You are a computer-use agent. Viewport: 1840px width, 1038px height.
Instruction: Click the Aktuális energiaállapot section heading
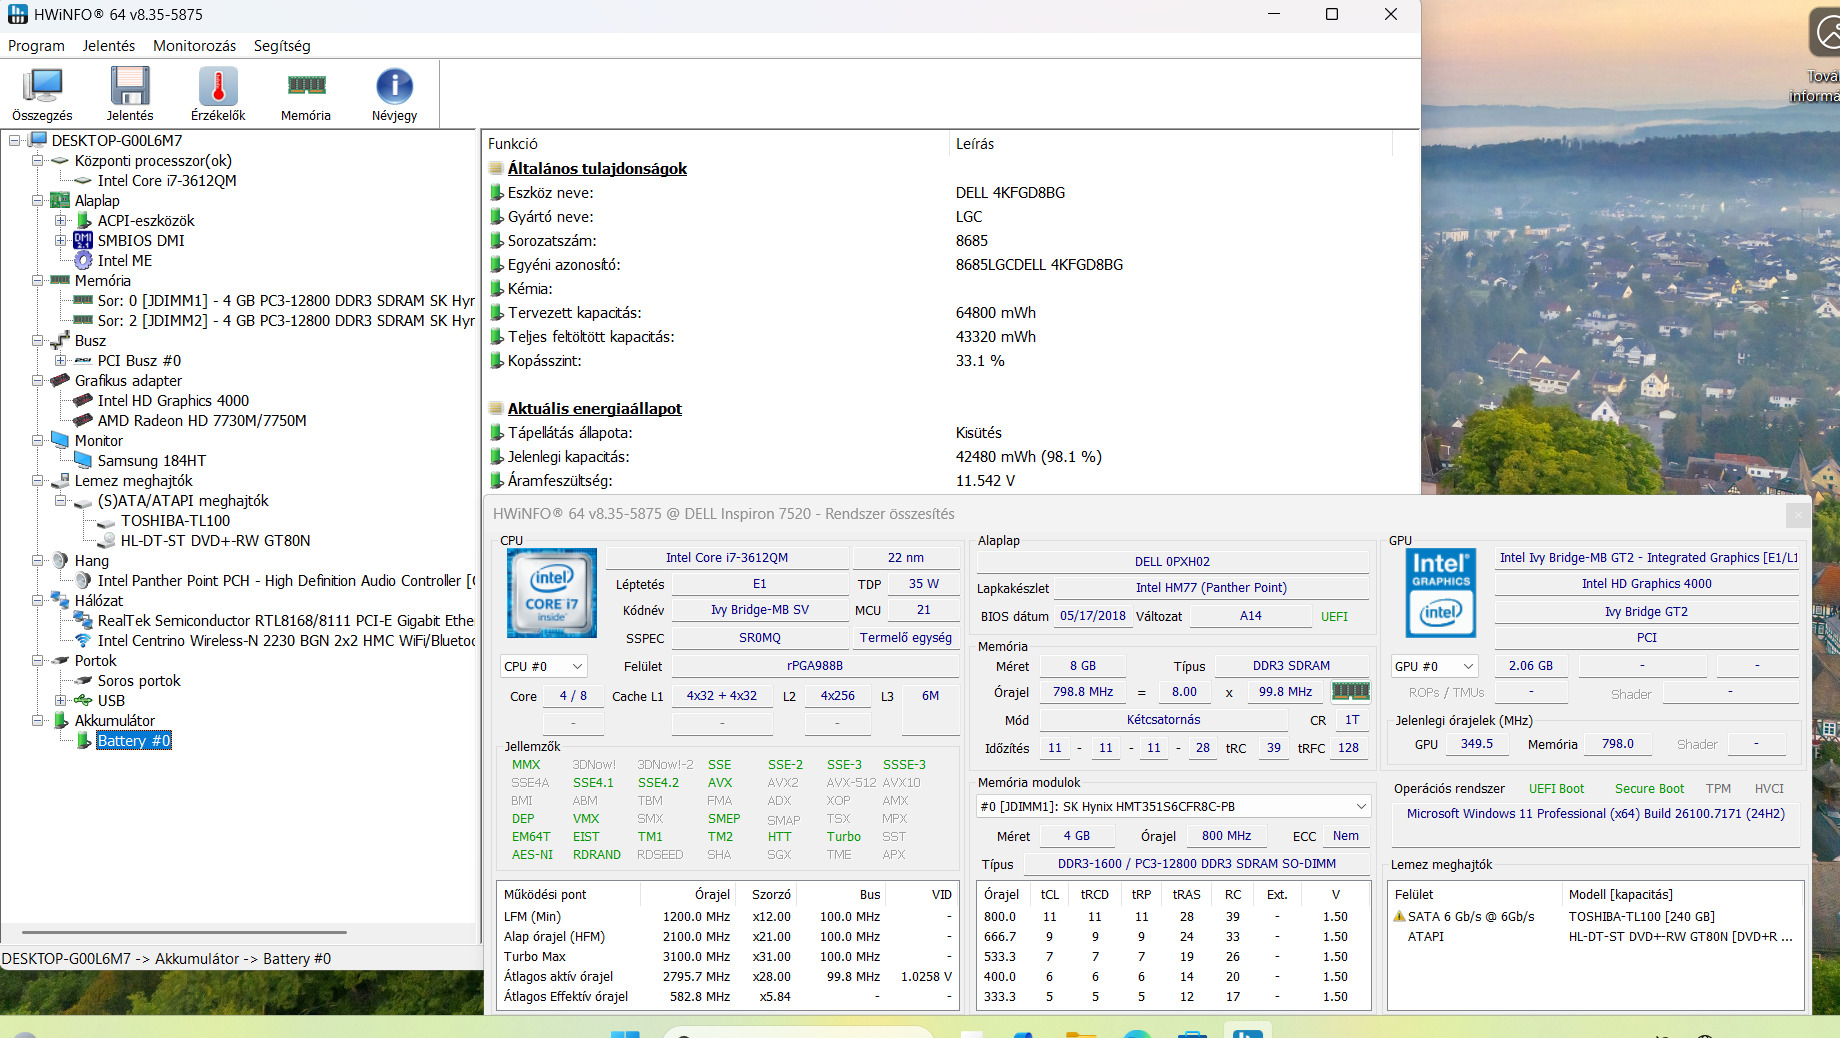[x=594, y=408]
